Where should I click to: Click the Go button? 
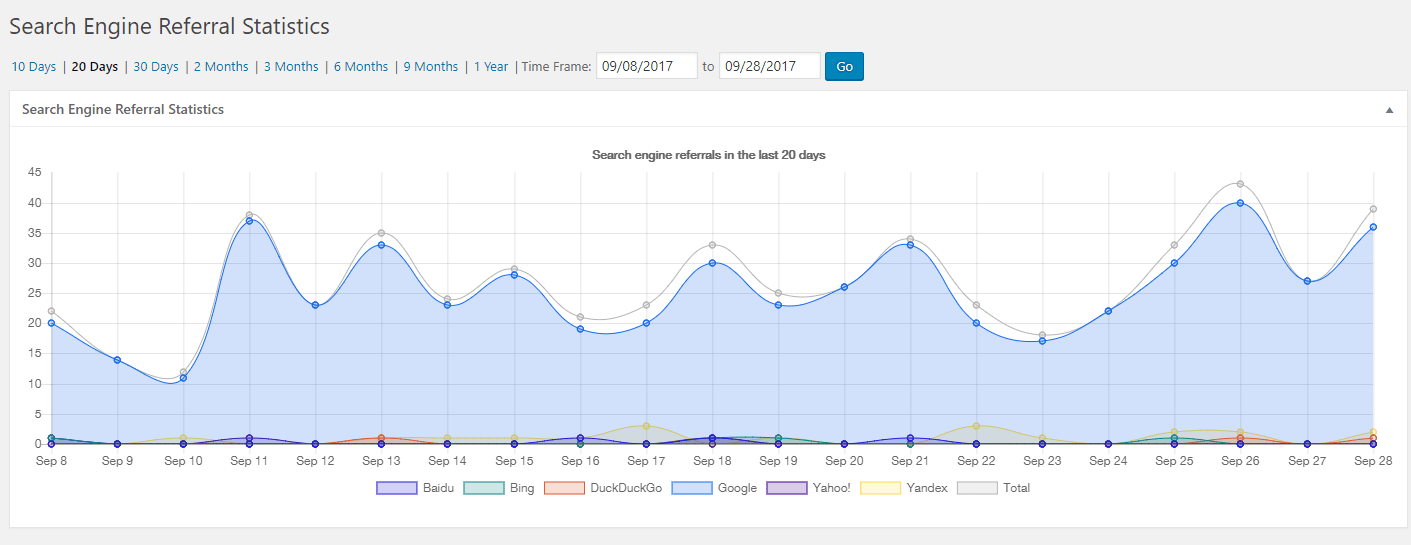[x=844, y=67]
